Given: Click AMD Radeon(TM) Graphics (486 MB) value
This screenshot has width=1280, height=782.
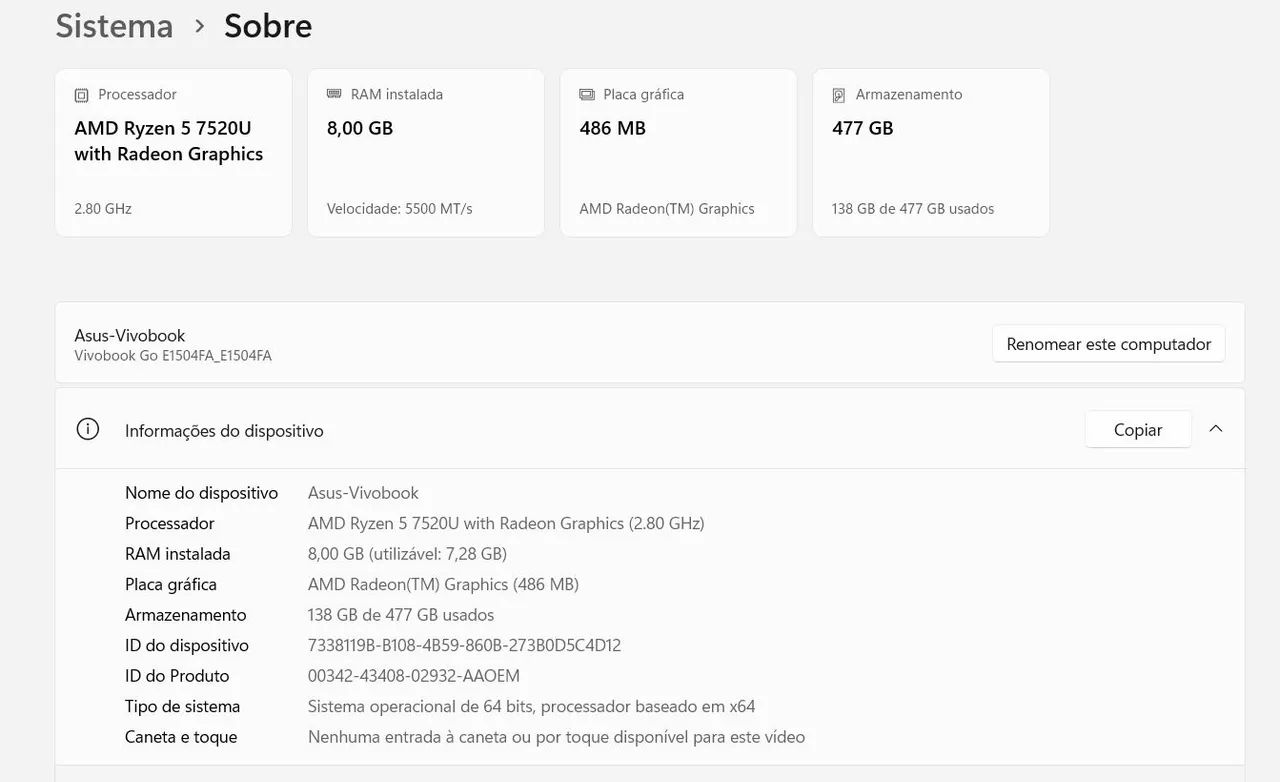Looking at the screenshot, I should coord(443,584).
